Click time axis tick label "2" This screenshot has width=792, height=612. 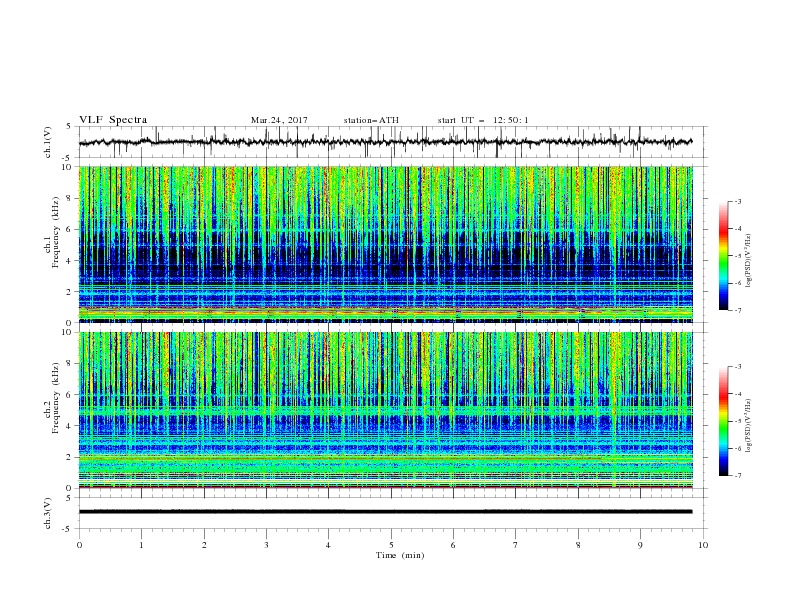point(204,545)
